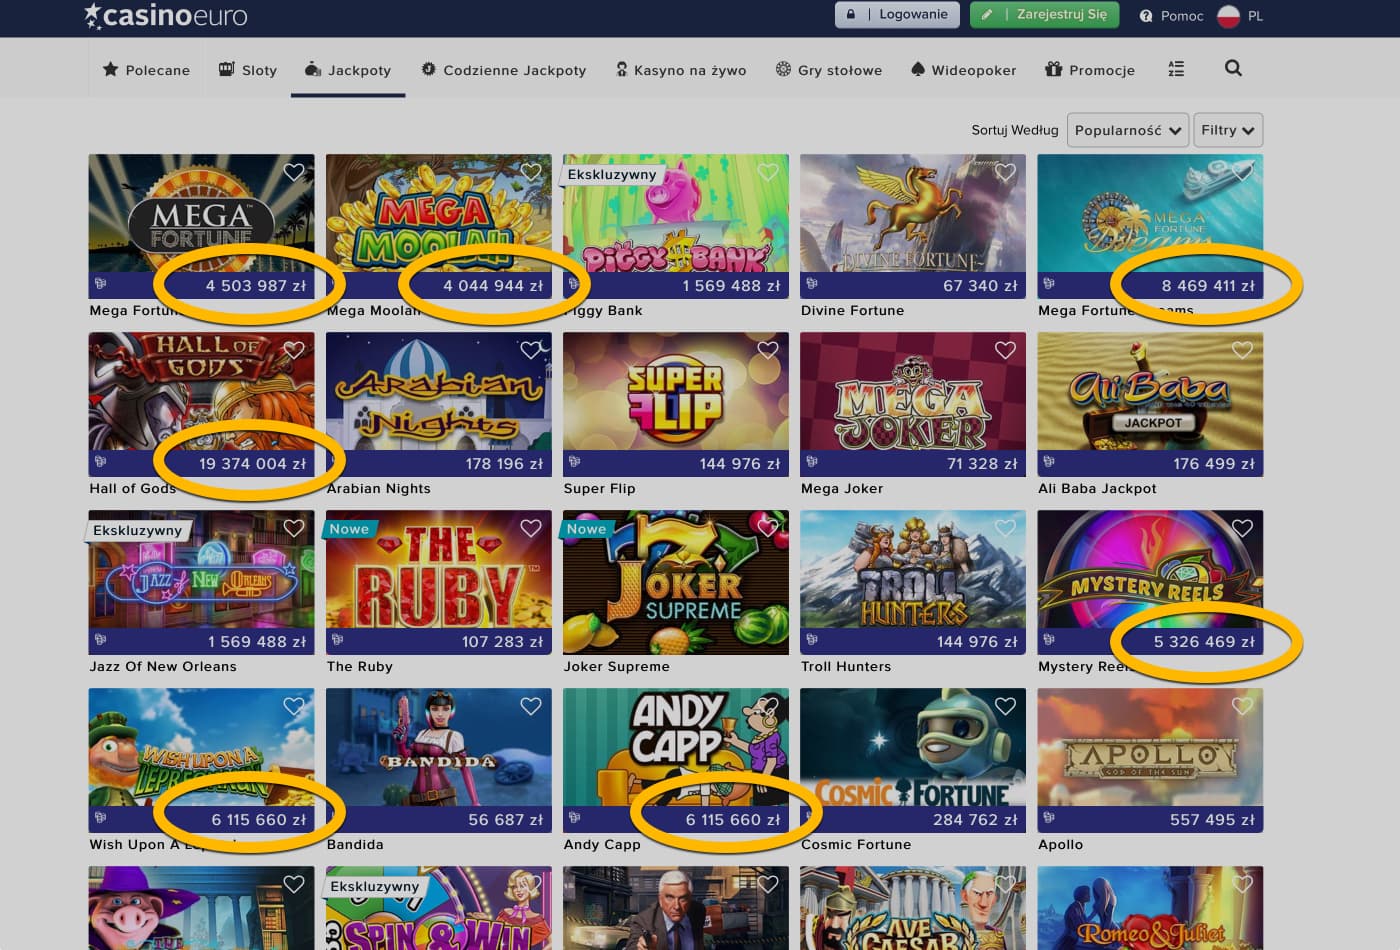This screenshot has width=1400, height=950.
Task: Open the Polecane tab
Action: click(146, 70)
